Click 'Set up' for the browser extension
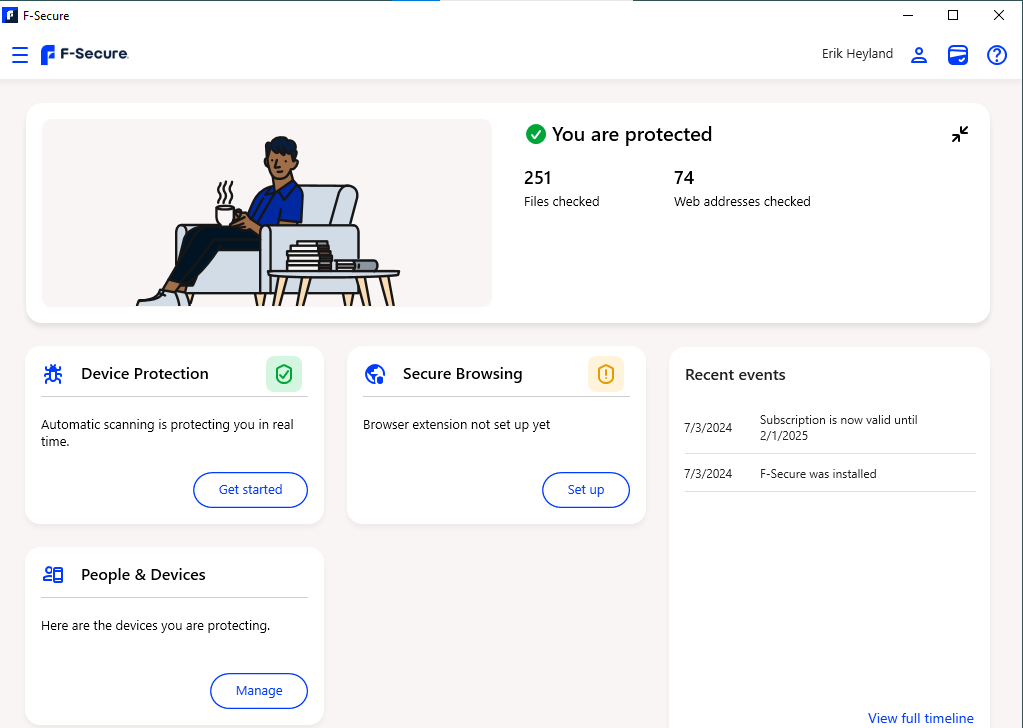Screen dimensions: 1023x728 coord(585,490)
